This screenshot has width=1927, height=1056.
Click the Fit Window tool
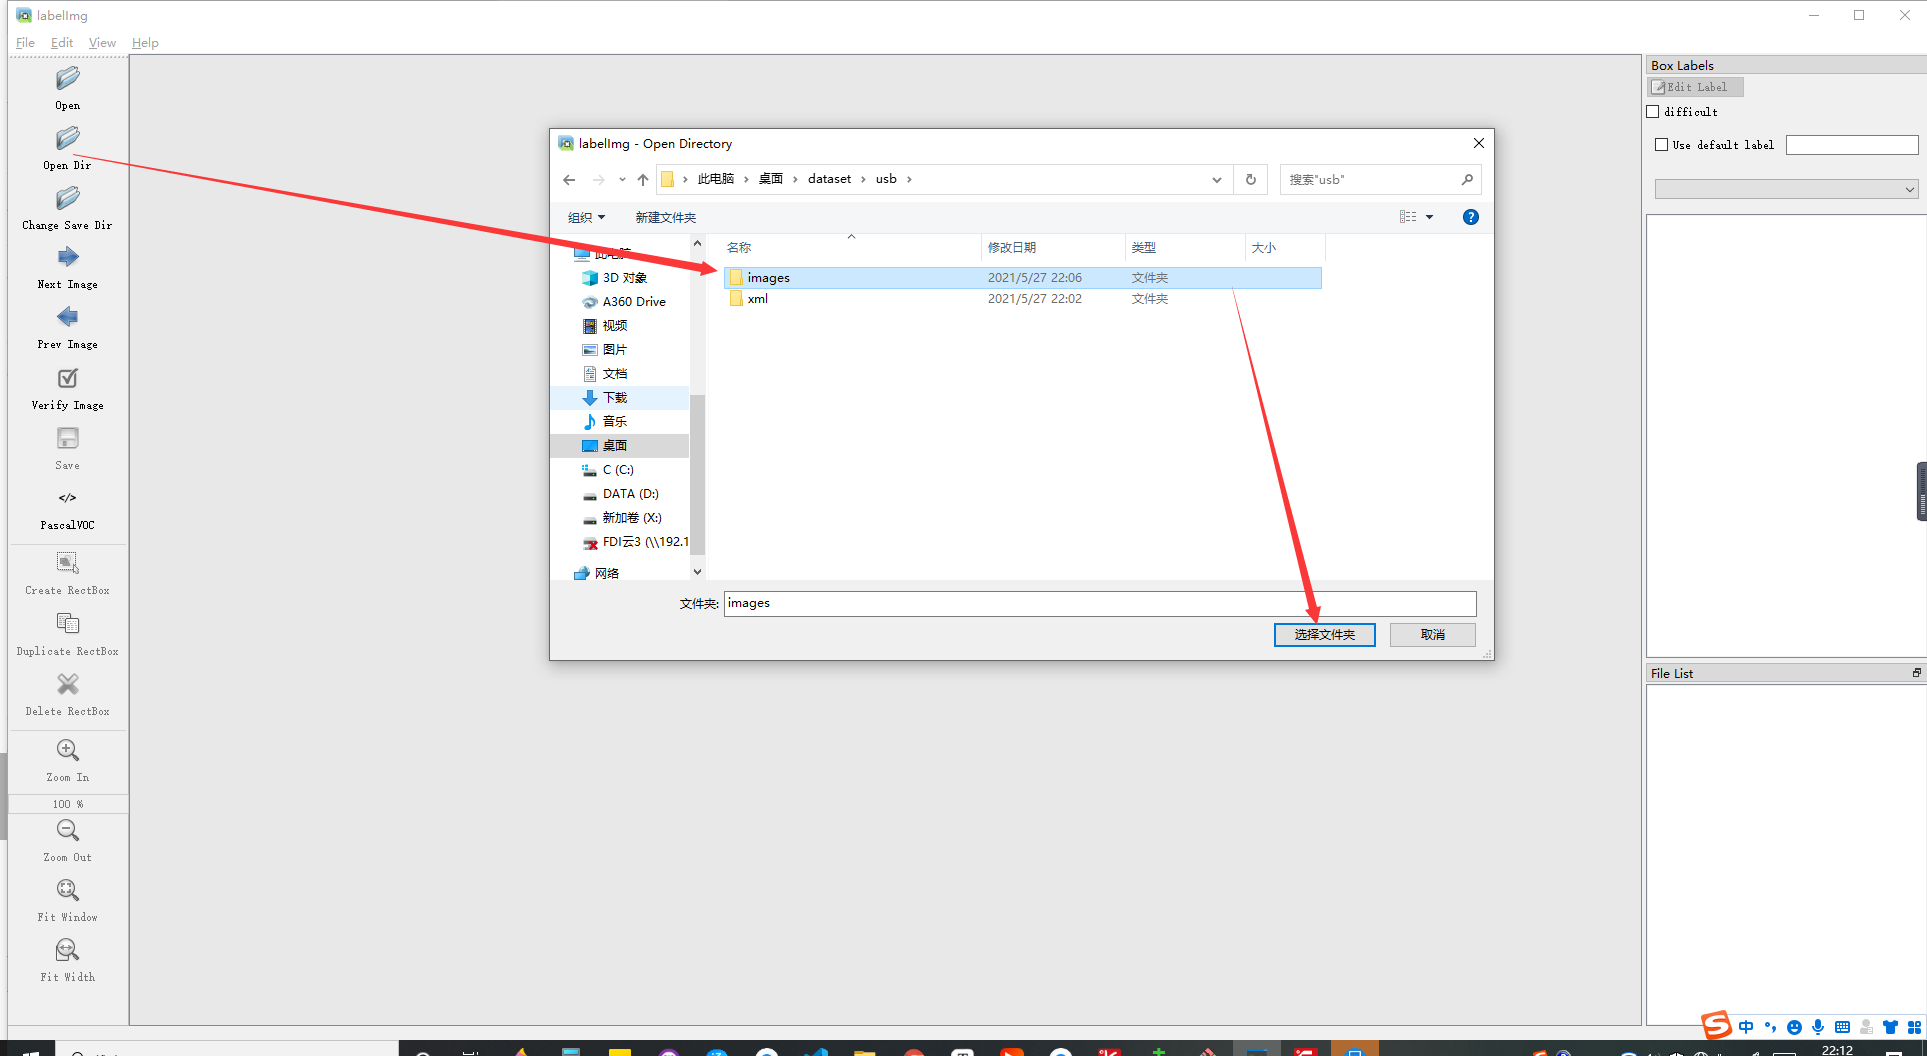(67, 901)
